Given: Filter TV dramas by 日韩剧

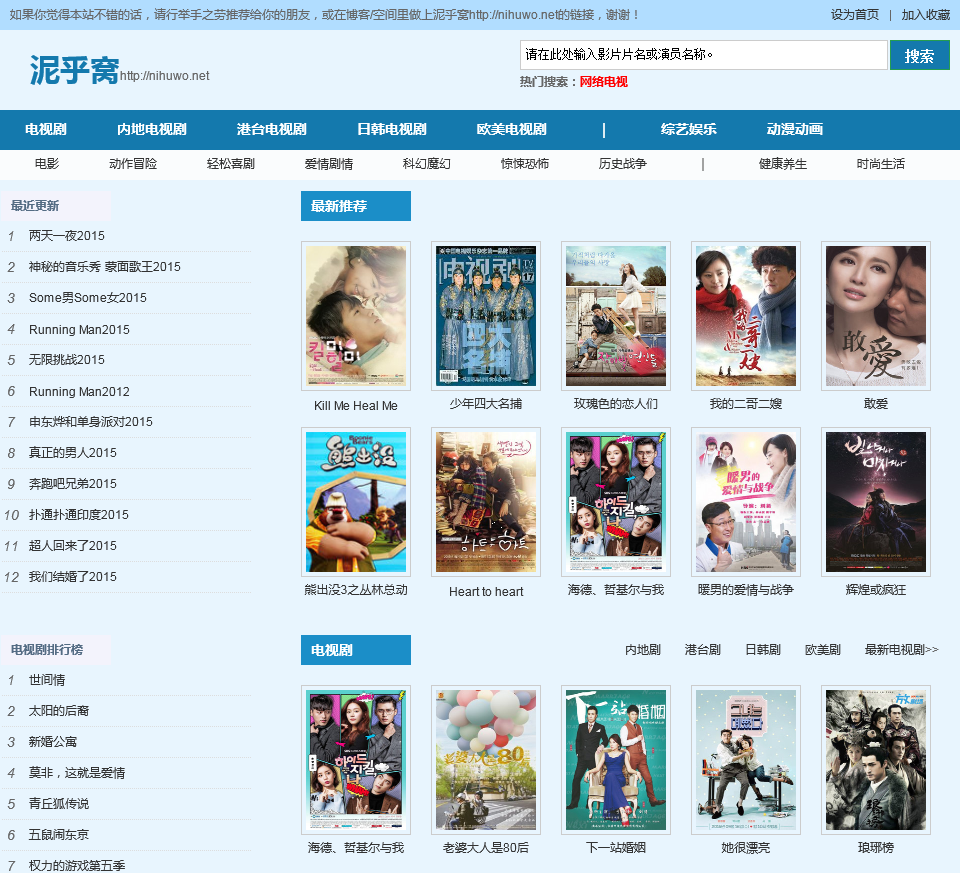Looking at the screenshot, I should click(x=763, y=650).
